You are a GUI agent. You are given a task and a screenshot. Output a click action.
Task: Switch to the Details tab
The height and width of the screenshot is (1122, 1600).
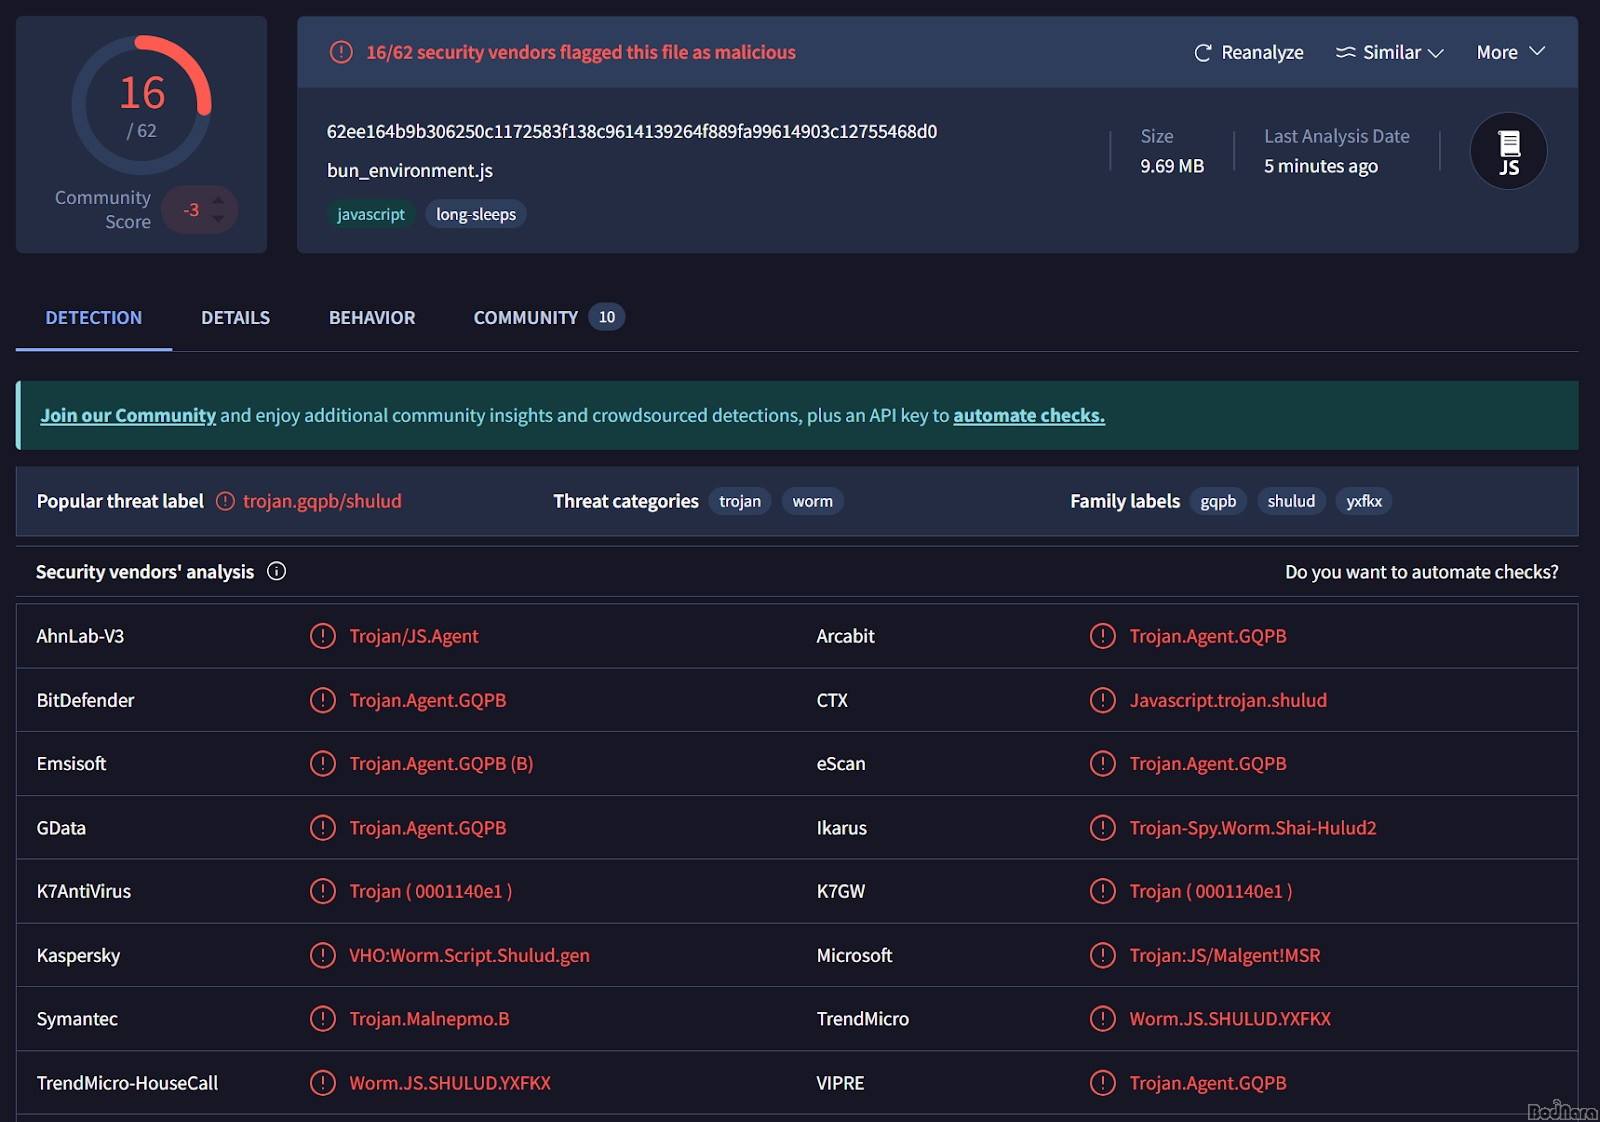tap(235, 318)
